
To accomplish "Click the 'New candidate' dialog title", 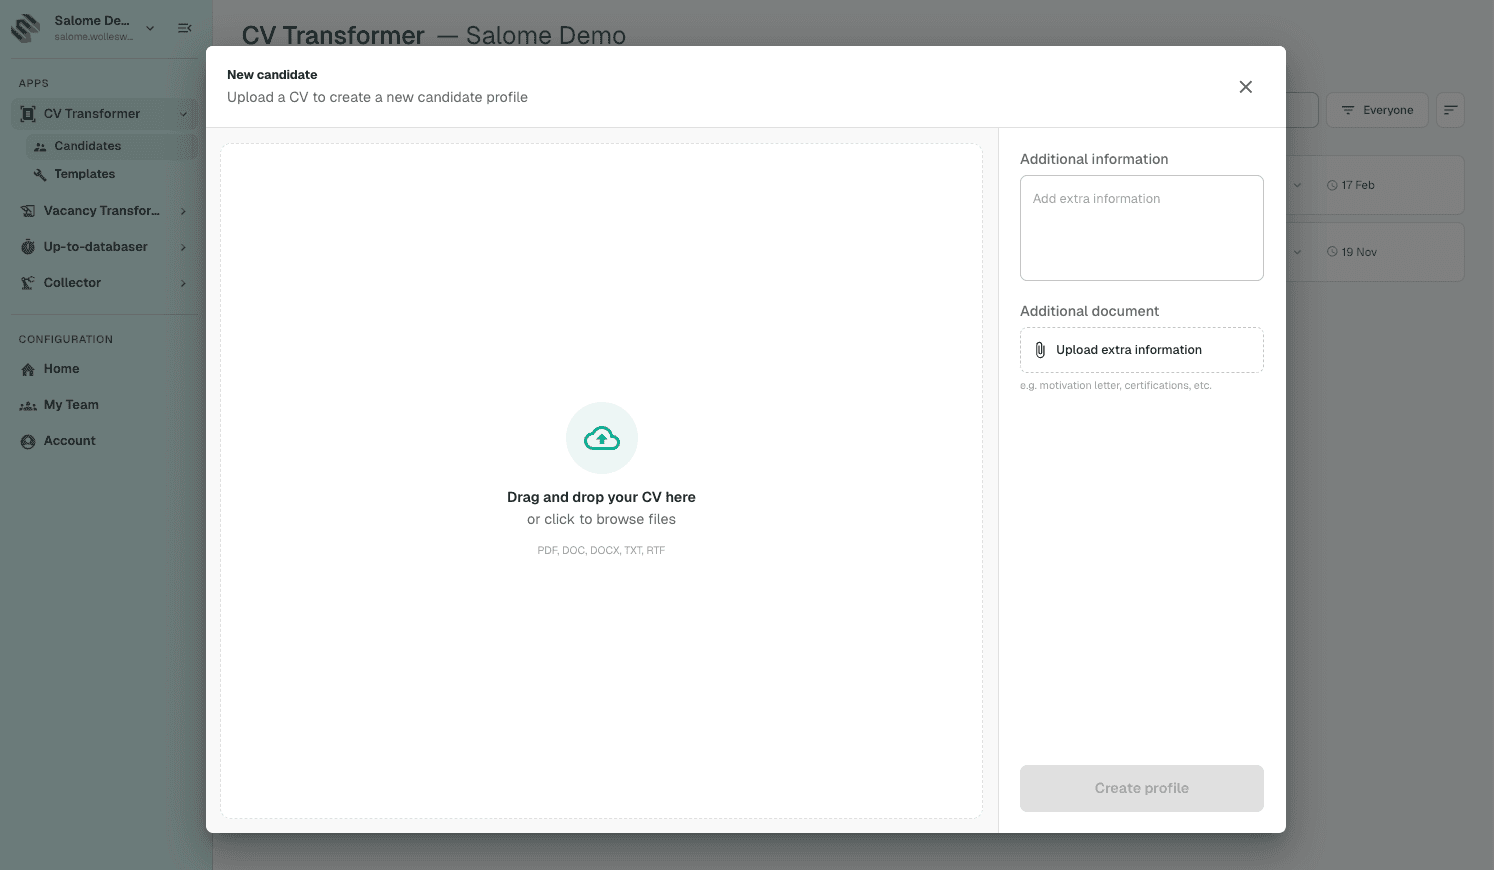I will coord(272,75).
